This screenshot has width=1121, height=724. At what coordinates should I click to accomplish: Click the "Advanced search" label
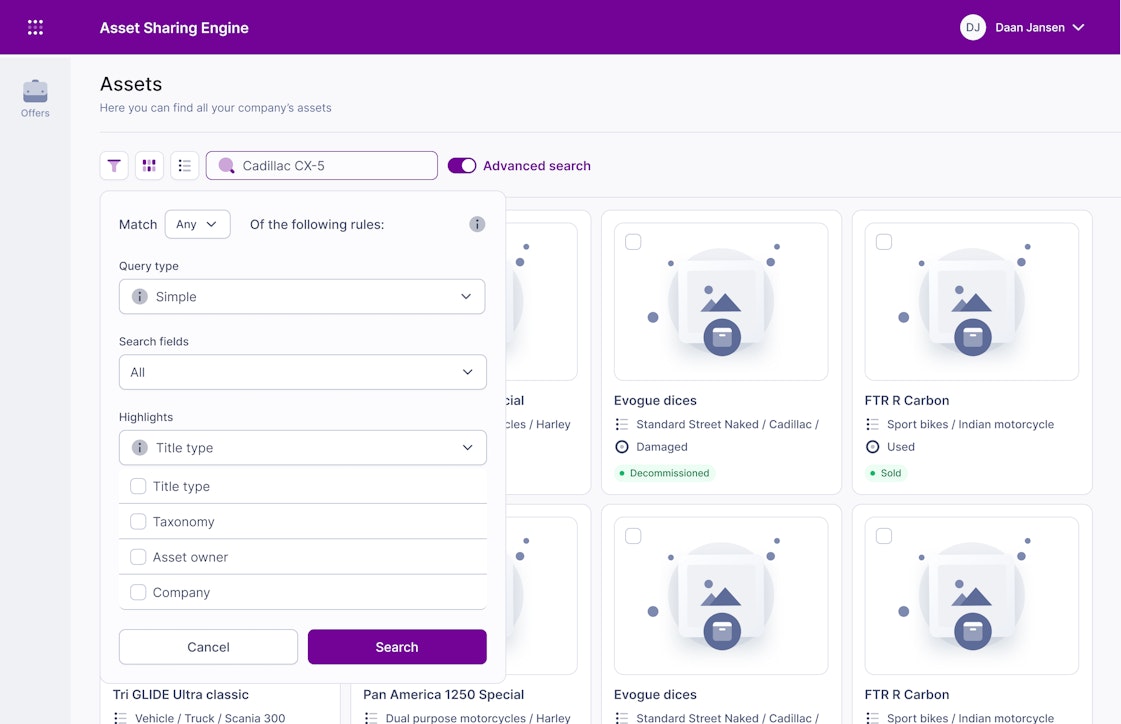[x=537, y=166]
